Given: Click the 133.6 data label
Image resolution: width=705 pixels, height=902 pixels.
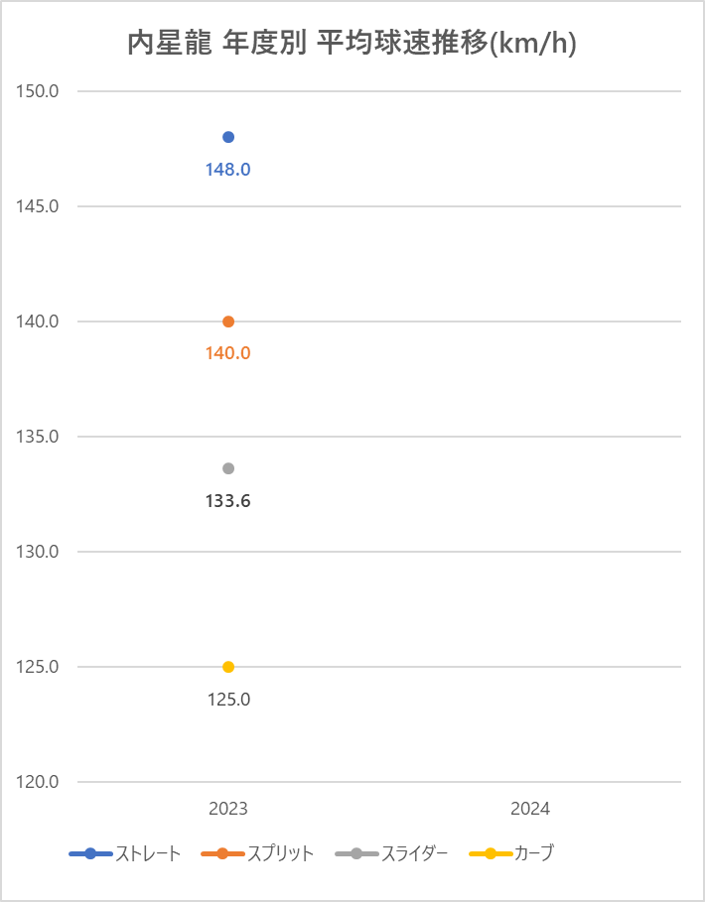Looking at the screenshot, I should pyautogui.click(x=228, y=501).
